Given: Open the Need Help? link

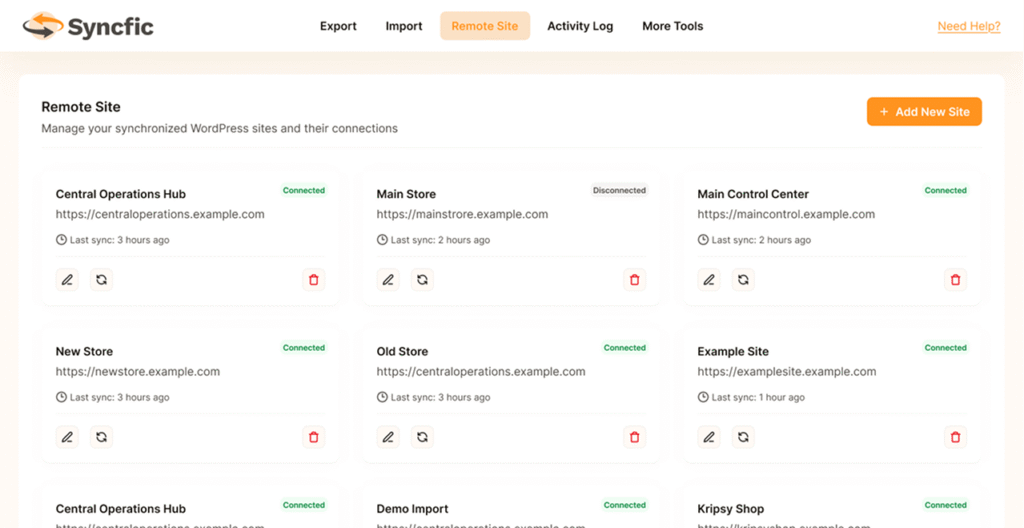Looking at the screenshot, I should pyautogui.click(x=968, y=26).
